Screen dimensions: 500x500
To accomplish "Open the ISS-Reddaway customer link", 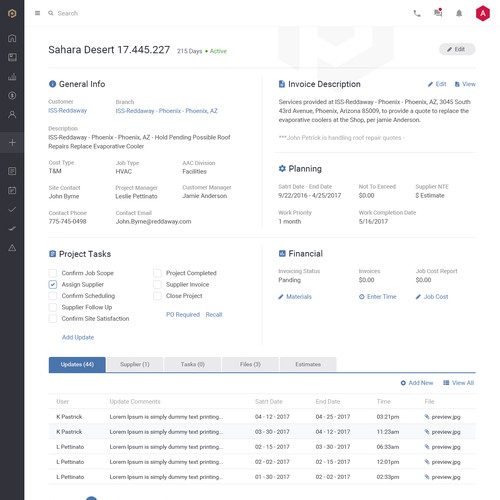I will tap(68, 111).
